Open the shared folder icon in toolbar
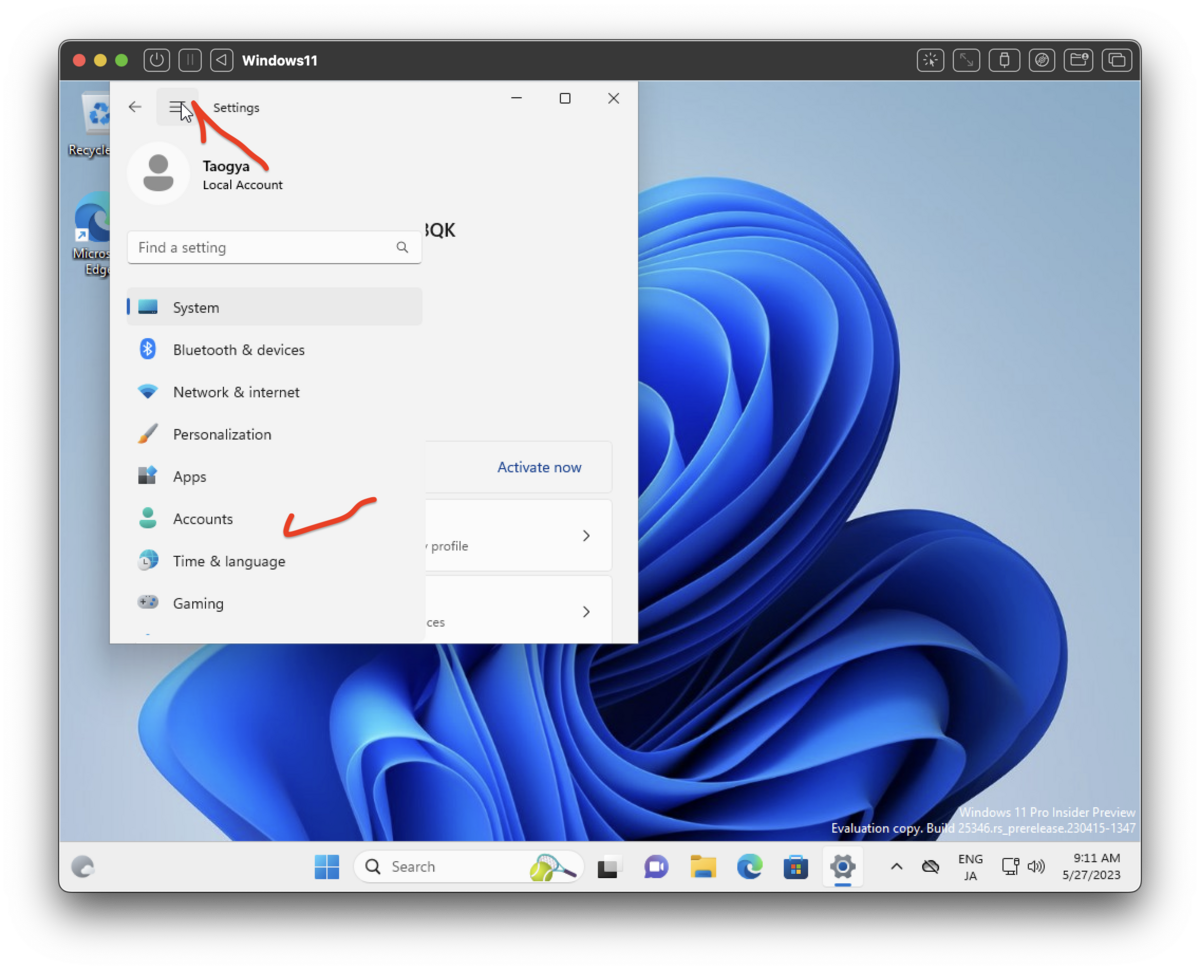 (x=1078, y=60)
